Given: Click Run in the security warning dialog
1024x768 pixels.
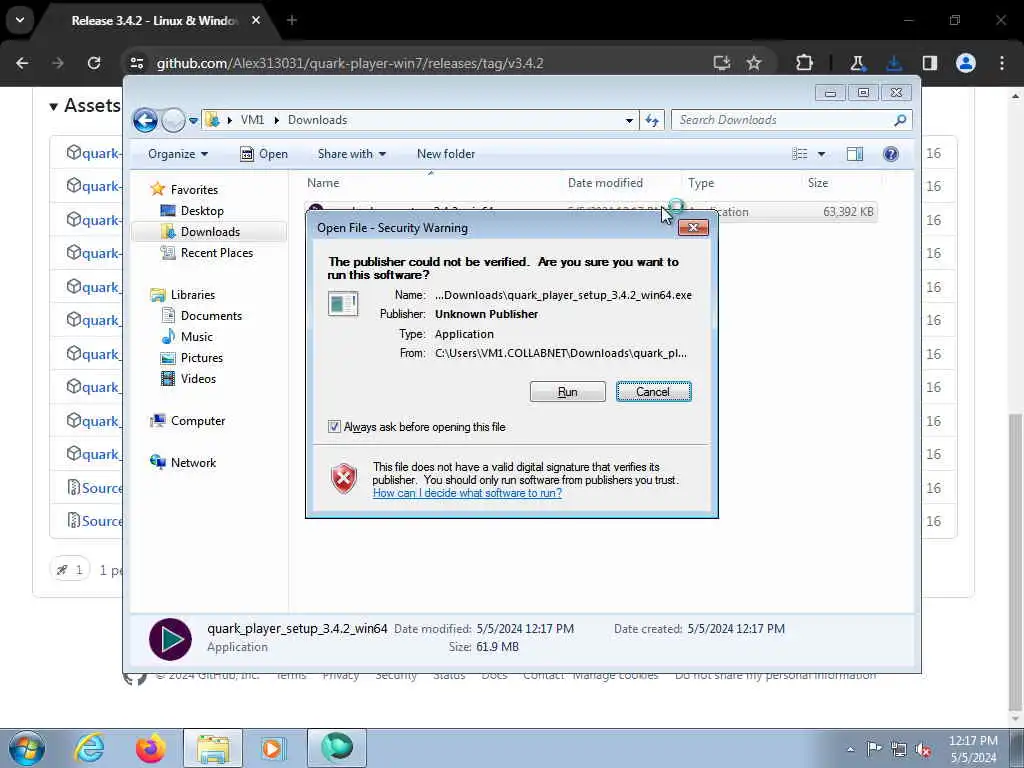Looking at the screenshot, I should 567,392.
